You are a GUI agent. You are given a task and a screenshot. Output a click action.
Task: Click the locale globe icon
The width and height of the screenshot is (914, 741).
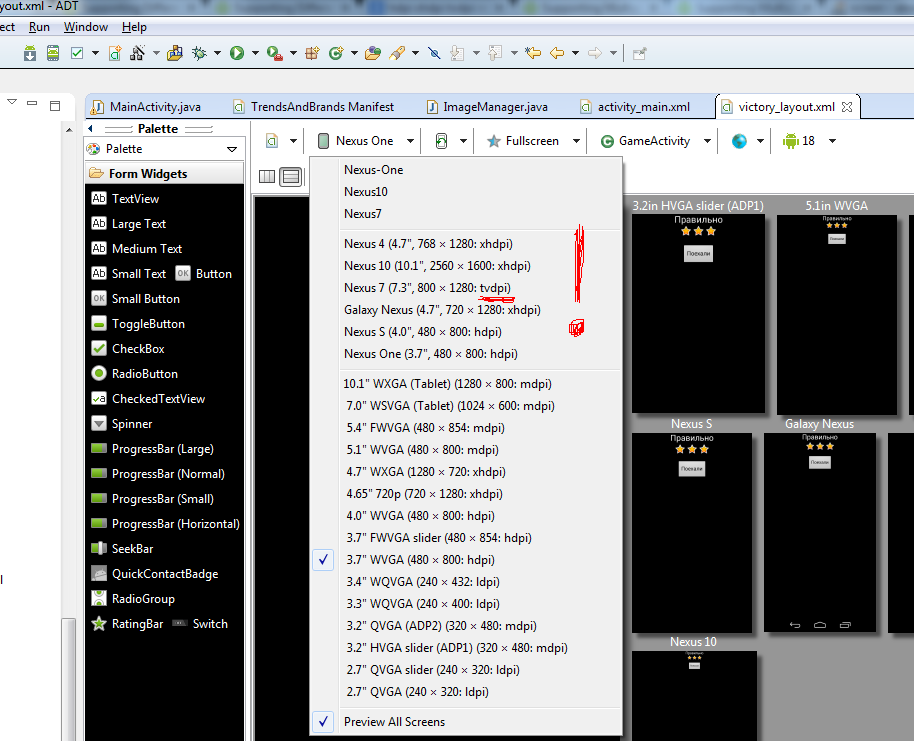click(739, 141)
